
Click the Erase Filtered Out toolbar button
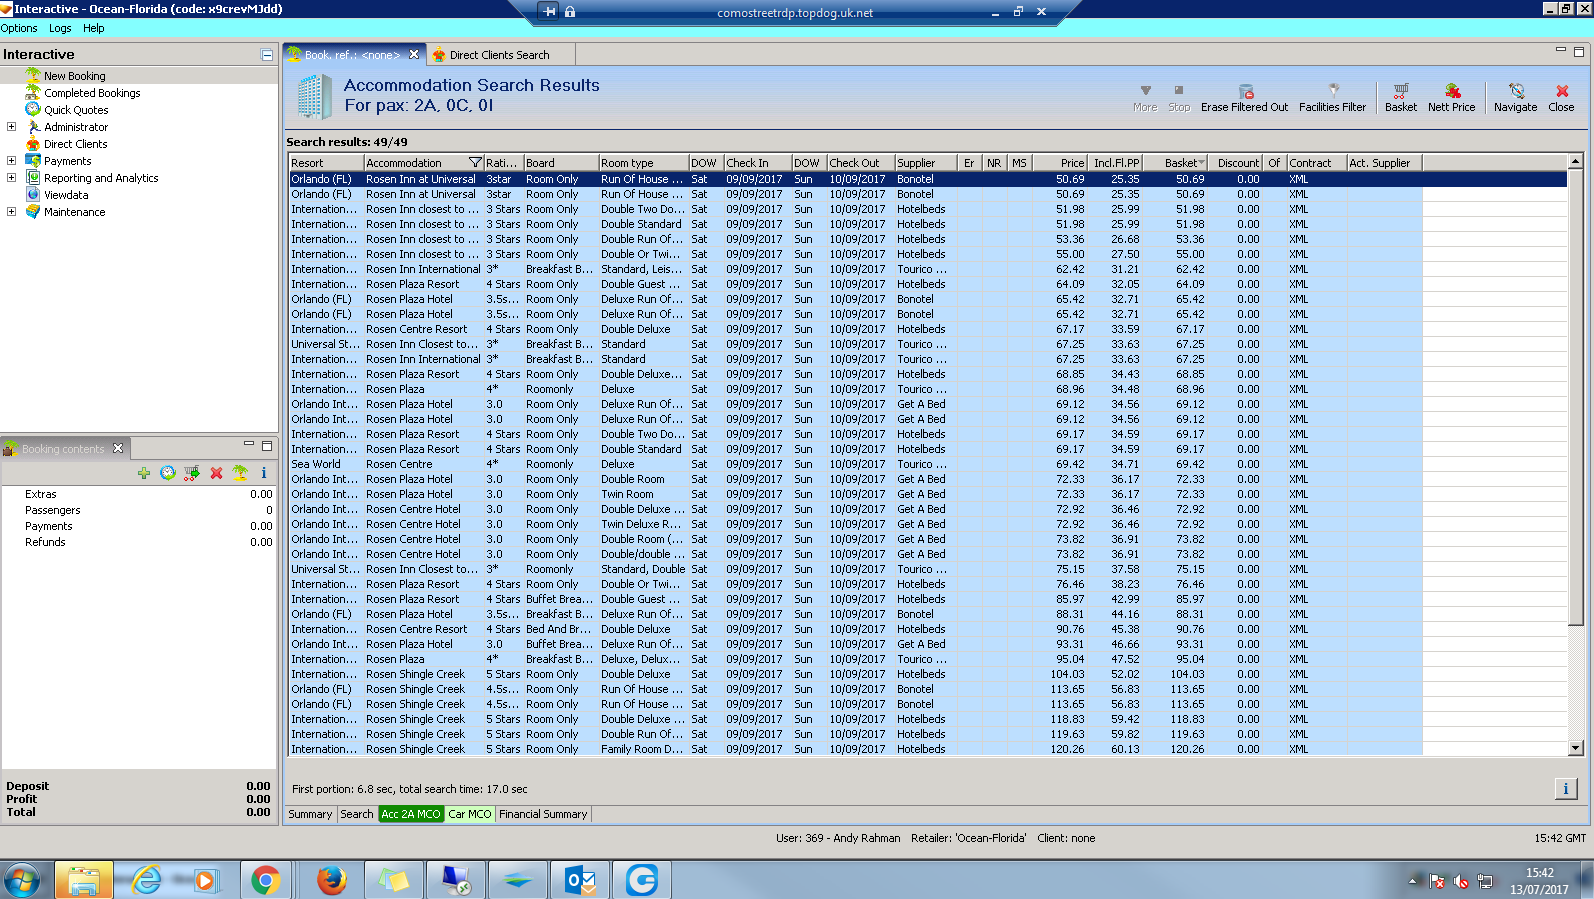[x=1244, y=98]
